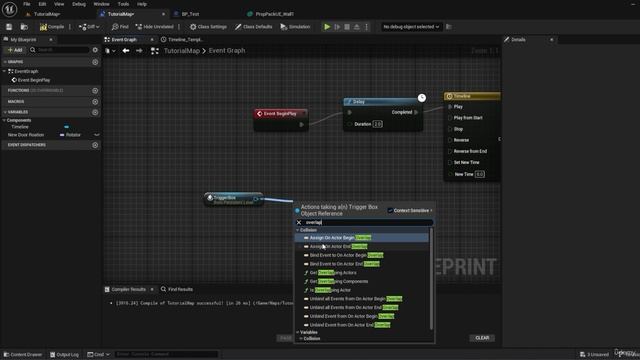
Task: Click the Find toolbar button
Action: point(120,27)
